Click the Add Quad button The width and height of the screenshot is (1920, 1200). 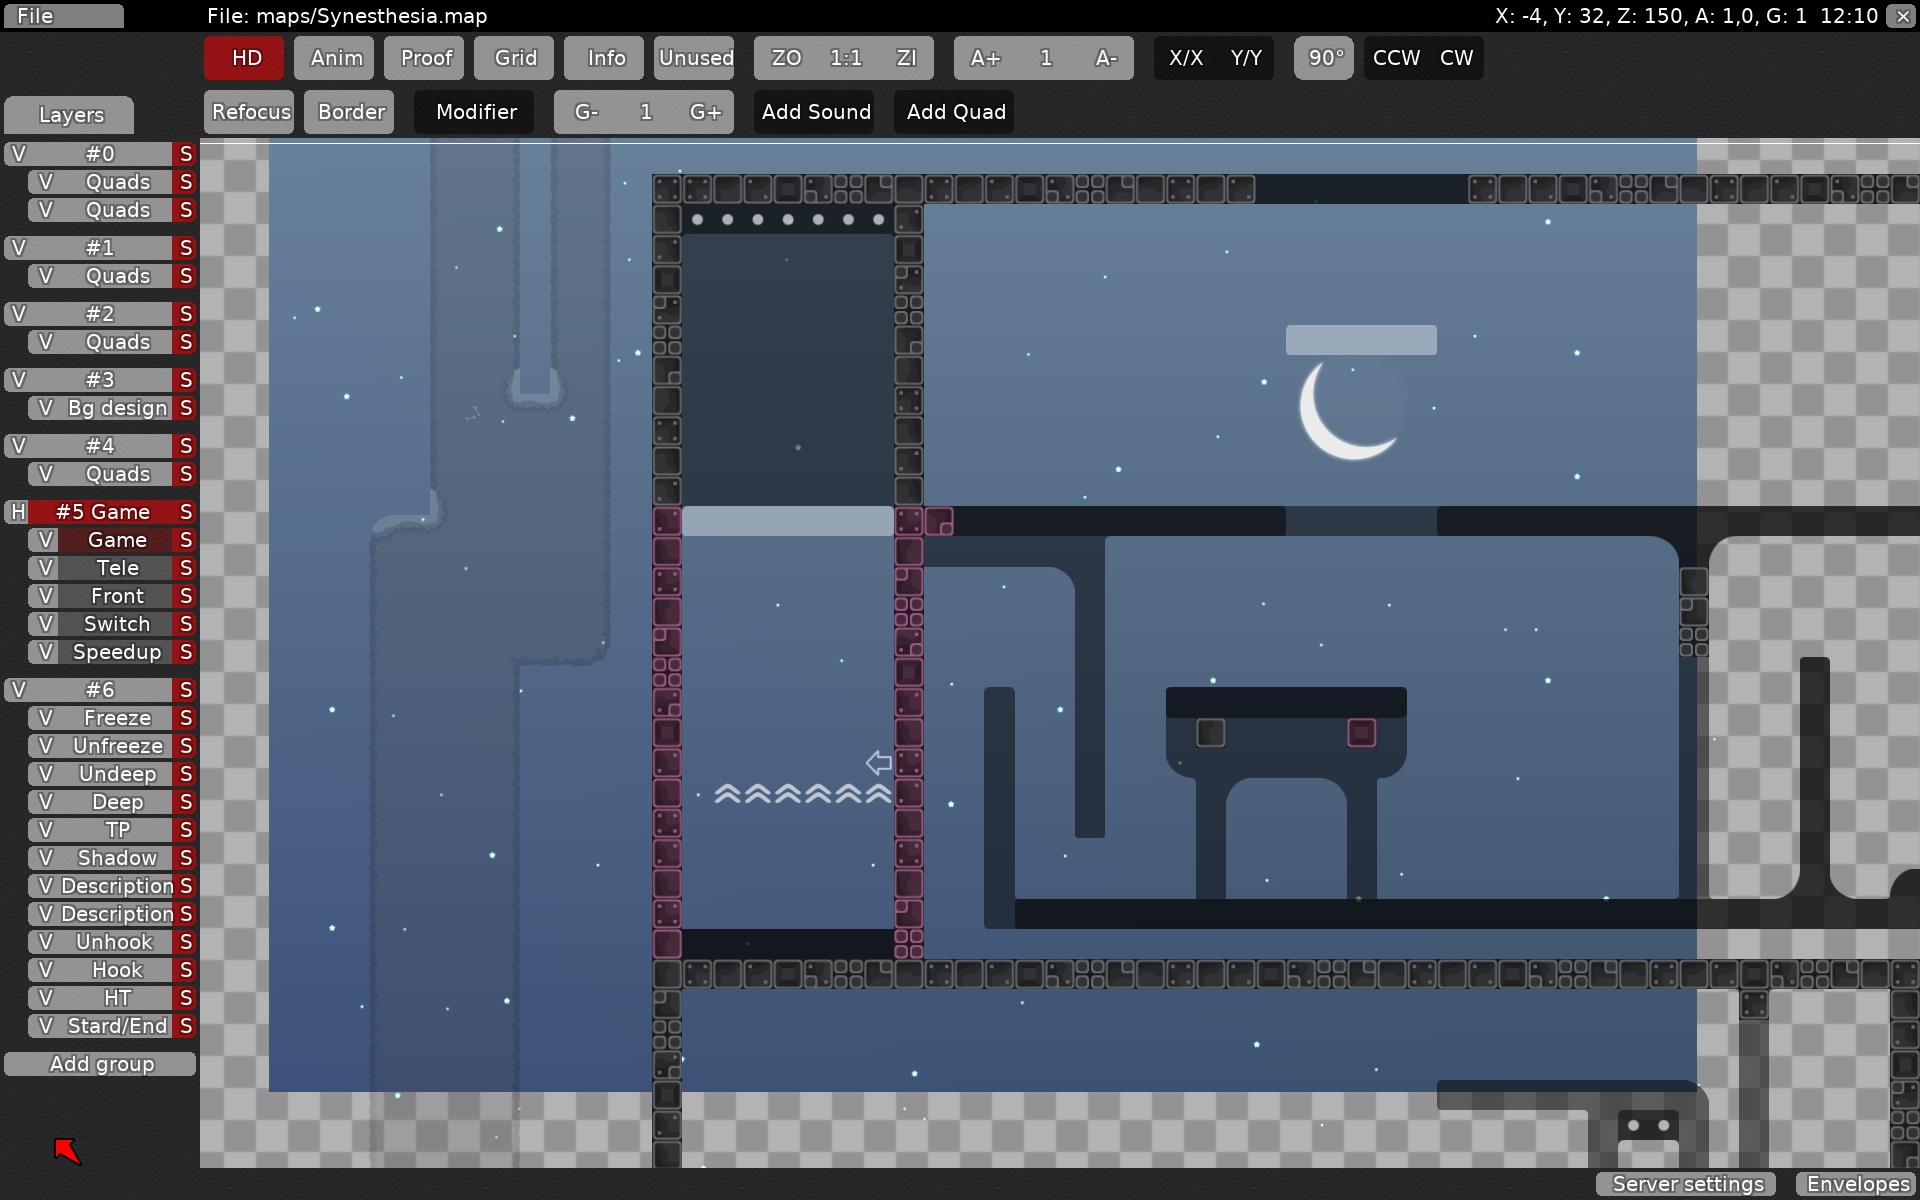(x=955, y=112)
